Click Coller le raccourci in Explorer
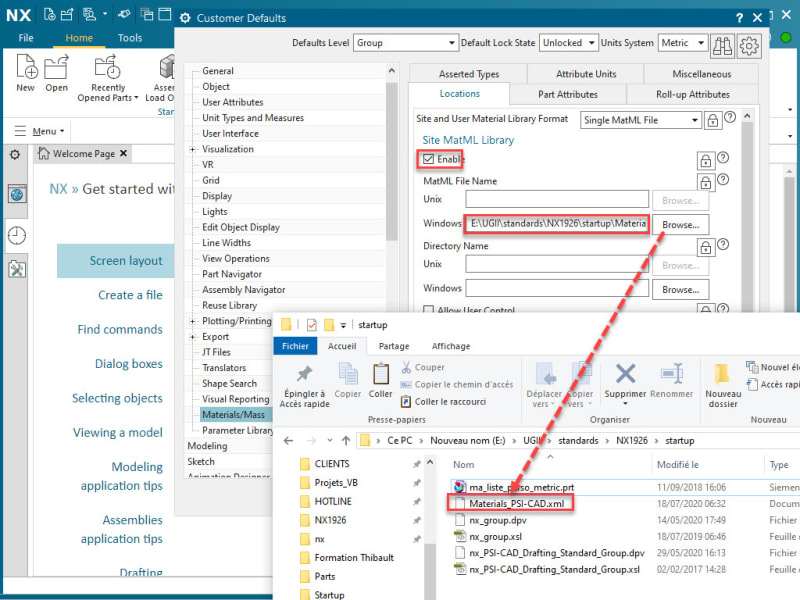 pyautogui.click(x=443, y=402)
